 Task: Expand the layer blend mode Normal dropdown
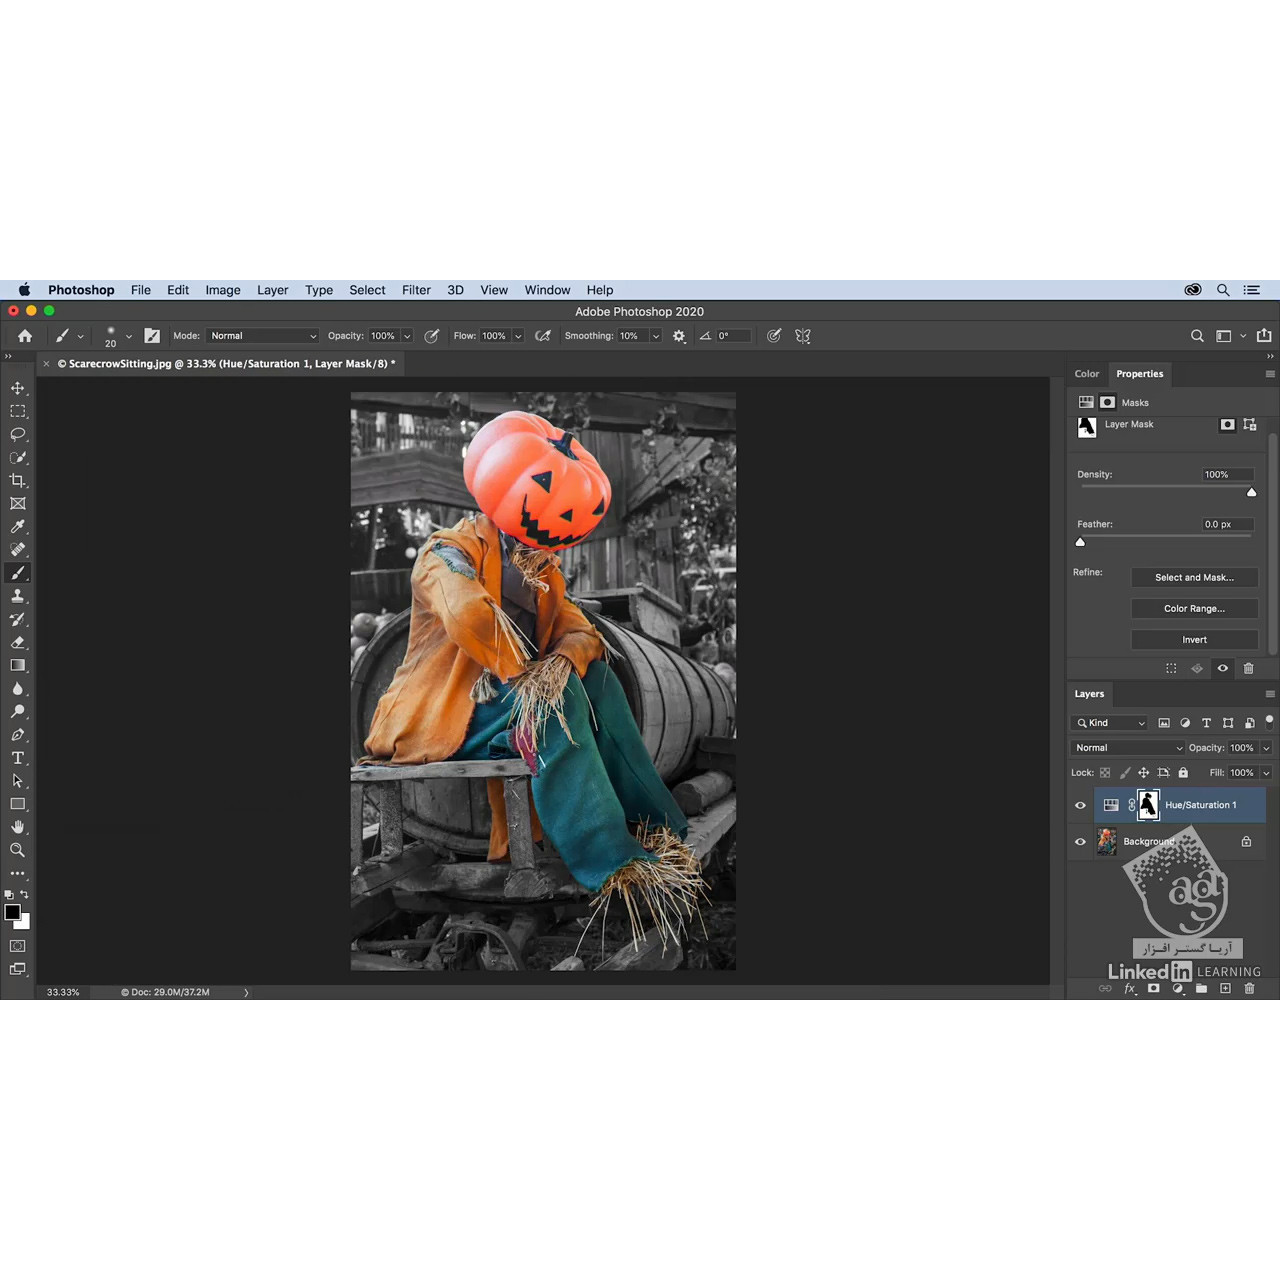[x=1127, y=748]
